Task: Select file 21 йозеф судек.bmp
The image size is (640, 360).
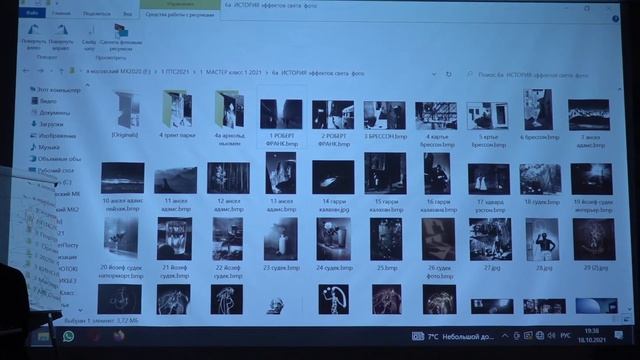Action: [174, 249]
